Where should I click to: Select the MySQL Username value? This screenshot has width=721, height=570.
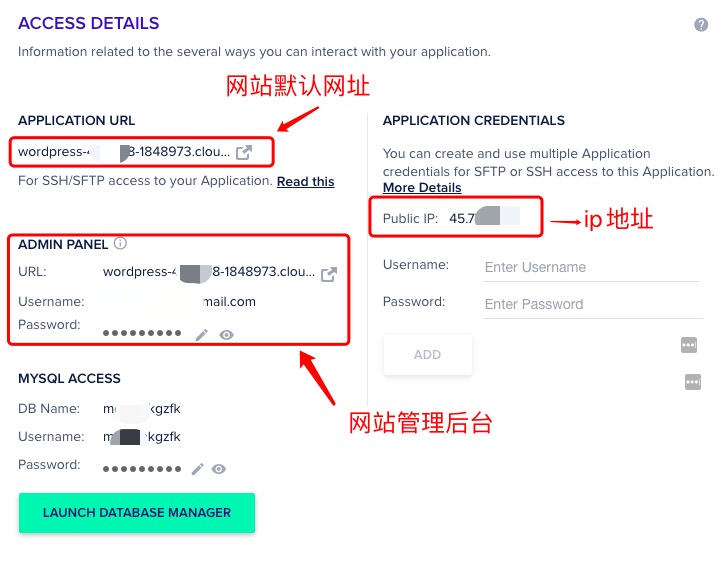142,437
